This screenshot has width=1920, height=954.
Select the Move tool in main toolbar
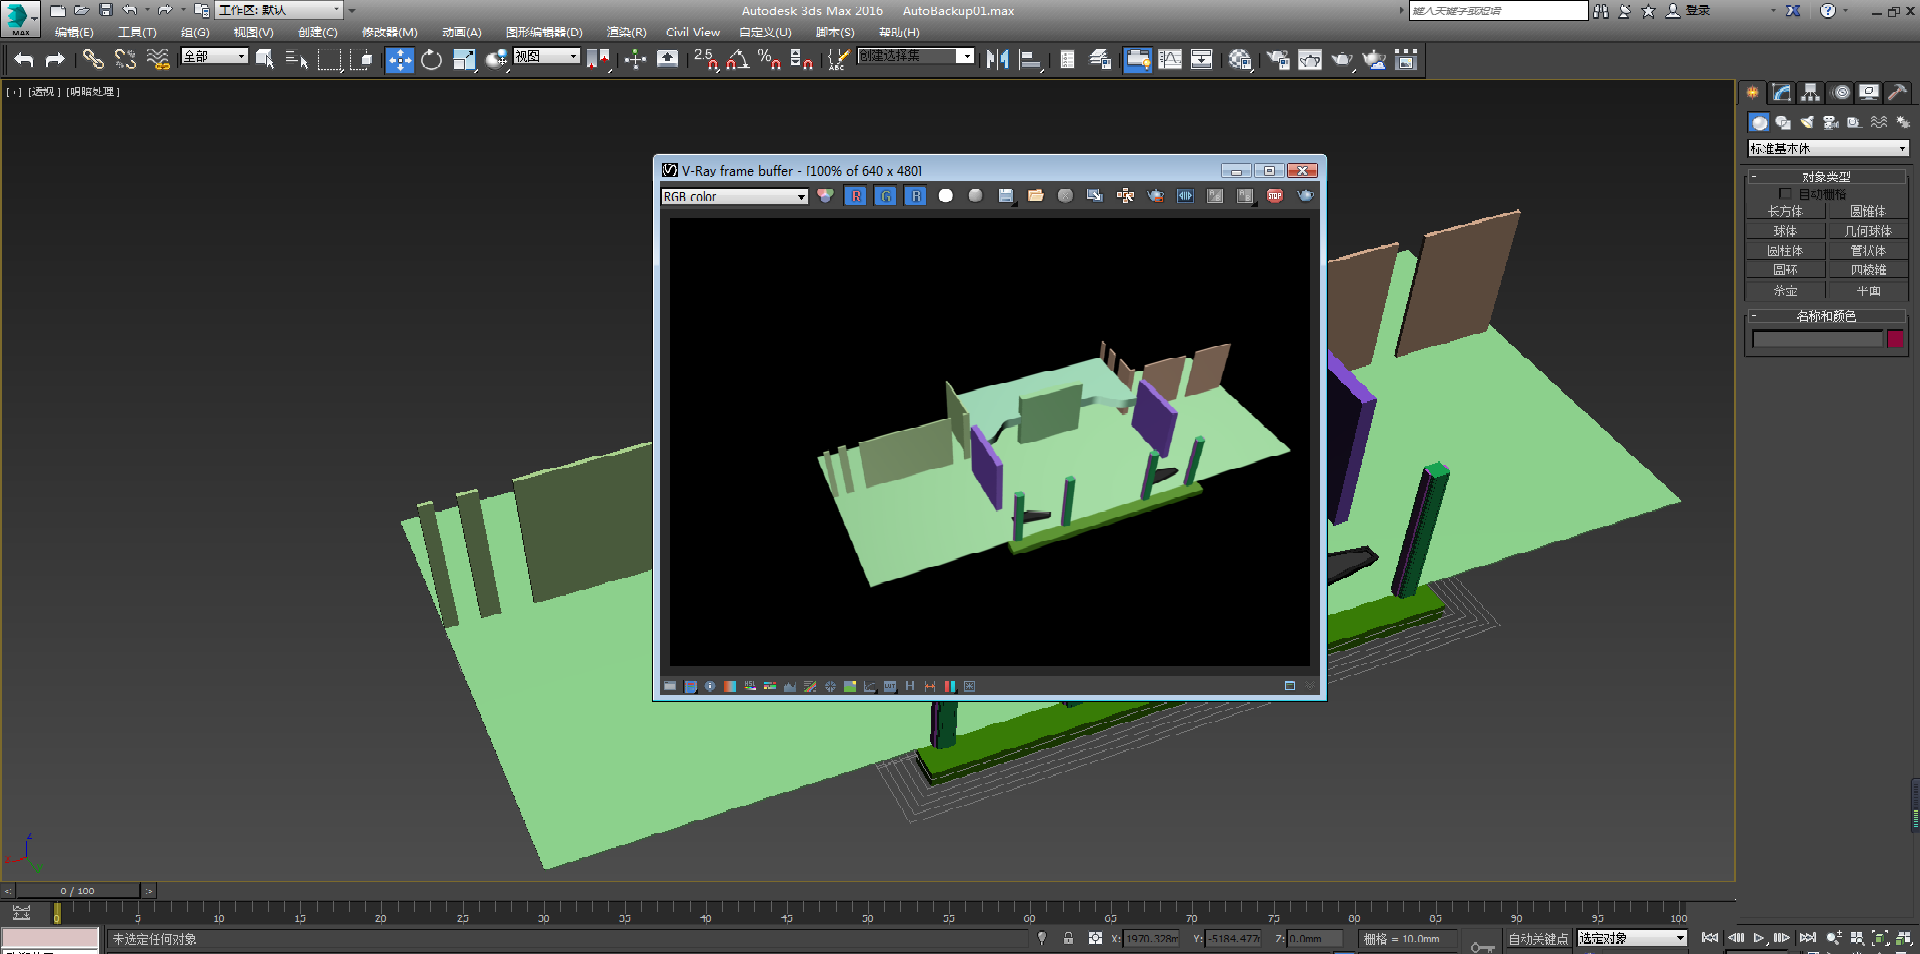[x=399, y=60]
